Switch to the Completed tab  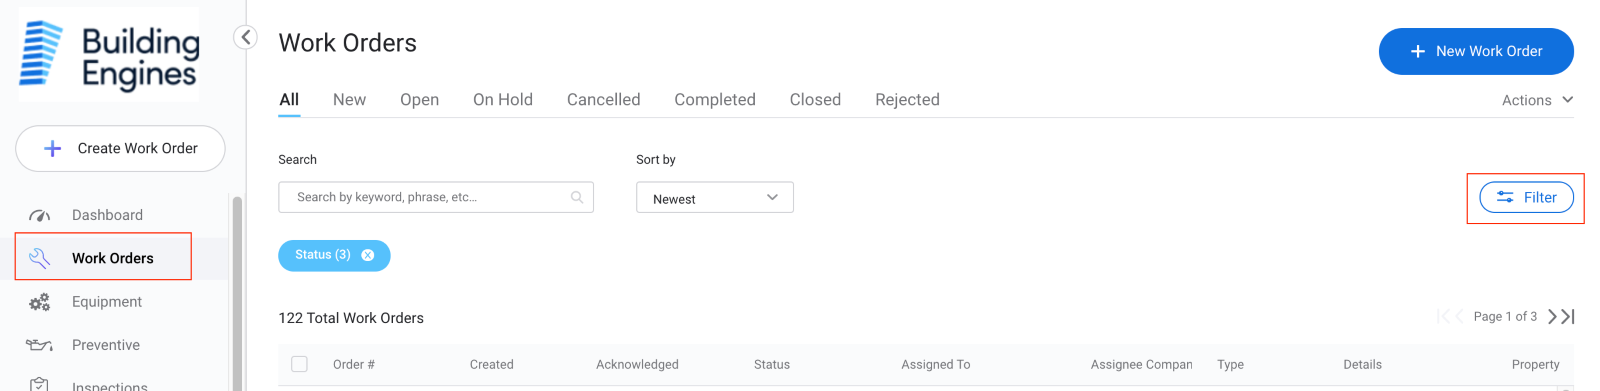(715, 100)
